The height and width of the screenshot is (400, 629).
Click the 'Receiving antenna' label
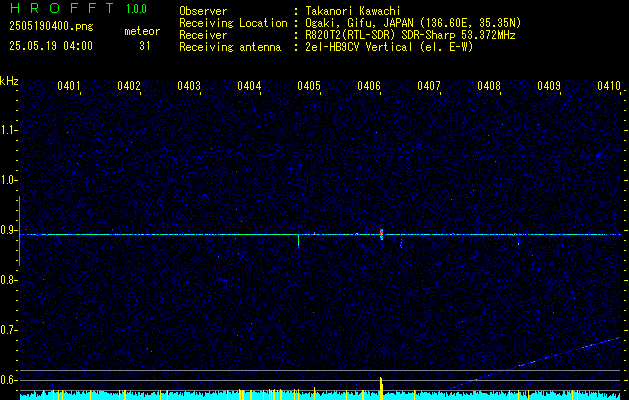[230, 47]
